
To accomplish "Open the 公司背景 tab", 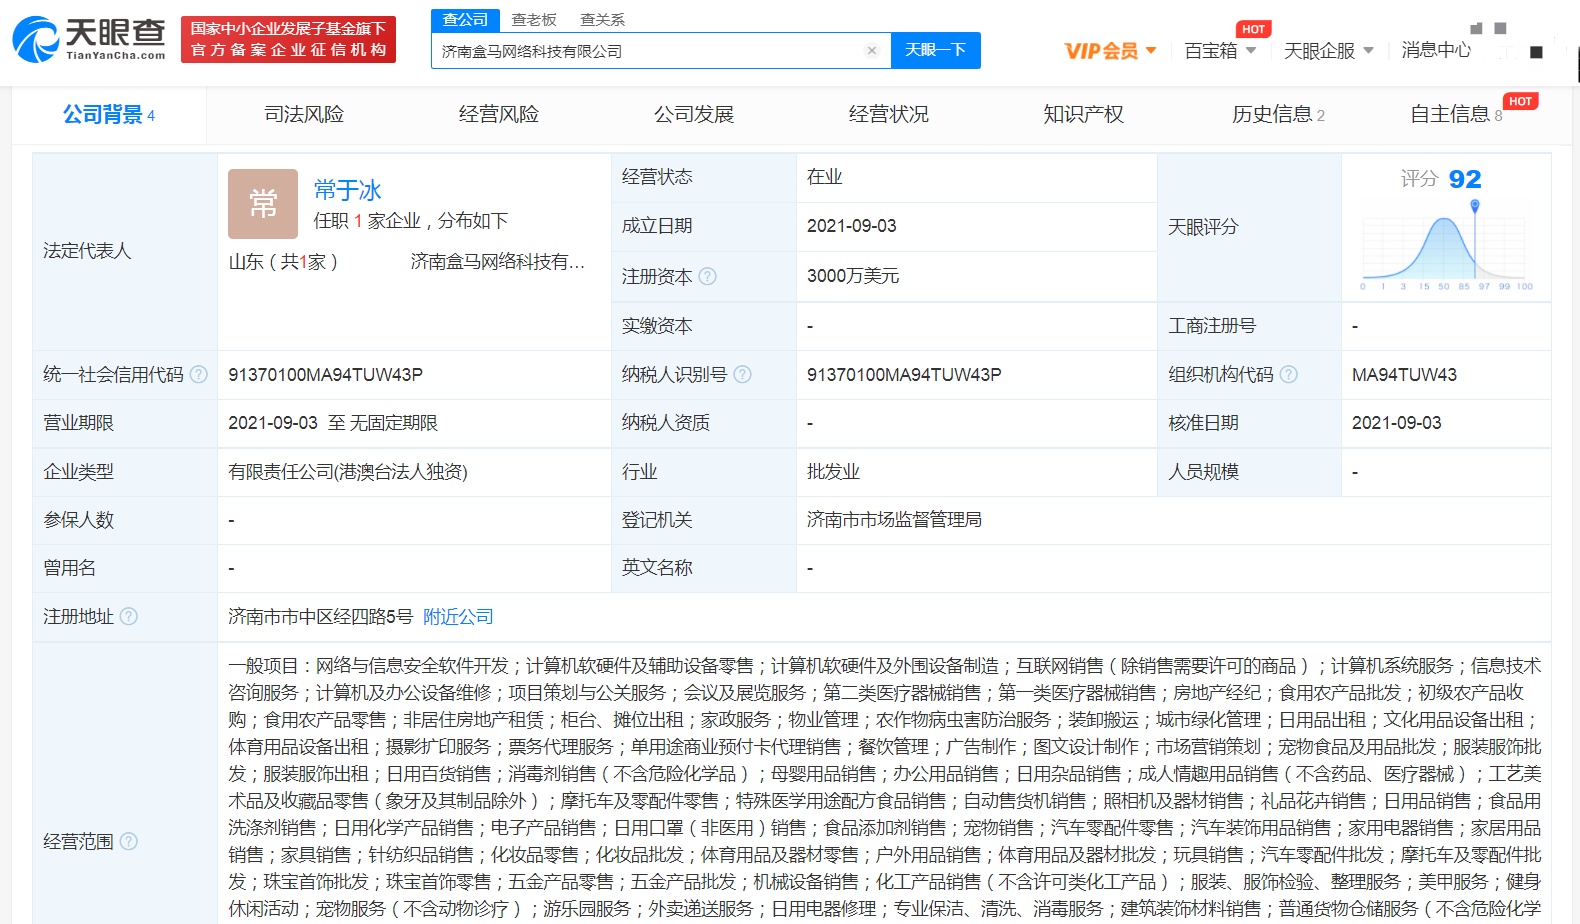I will [x=109, y=114].
